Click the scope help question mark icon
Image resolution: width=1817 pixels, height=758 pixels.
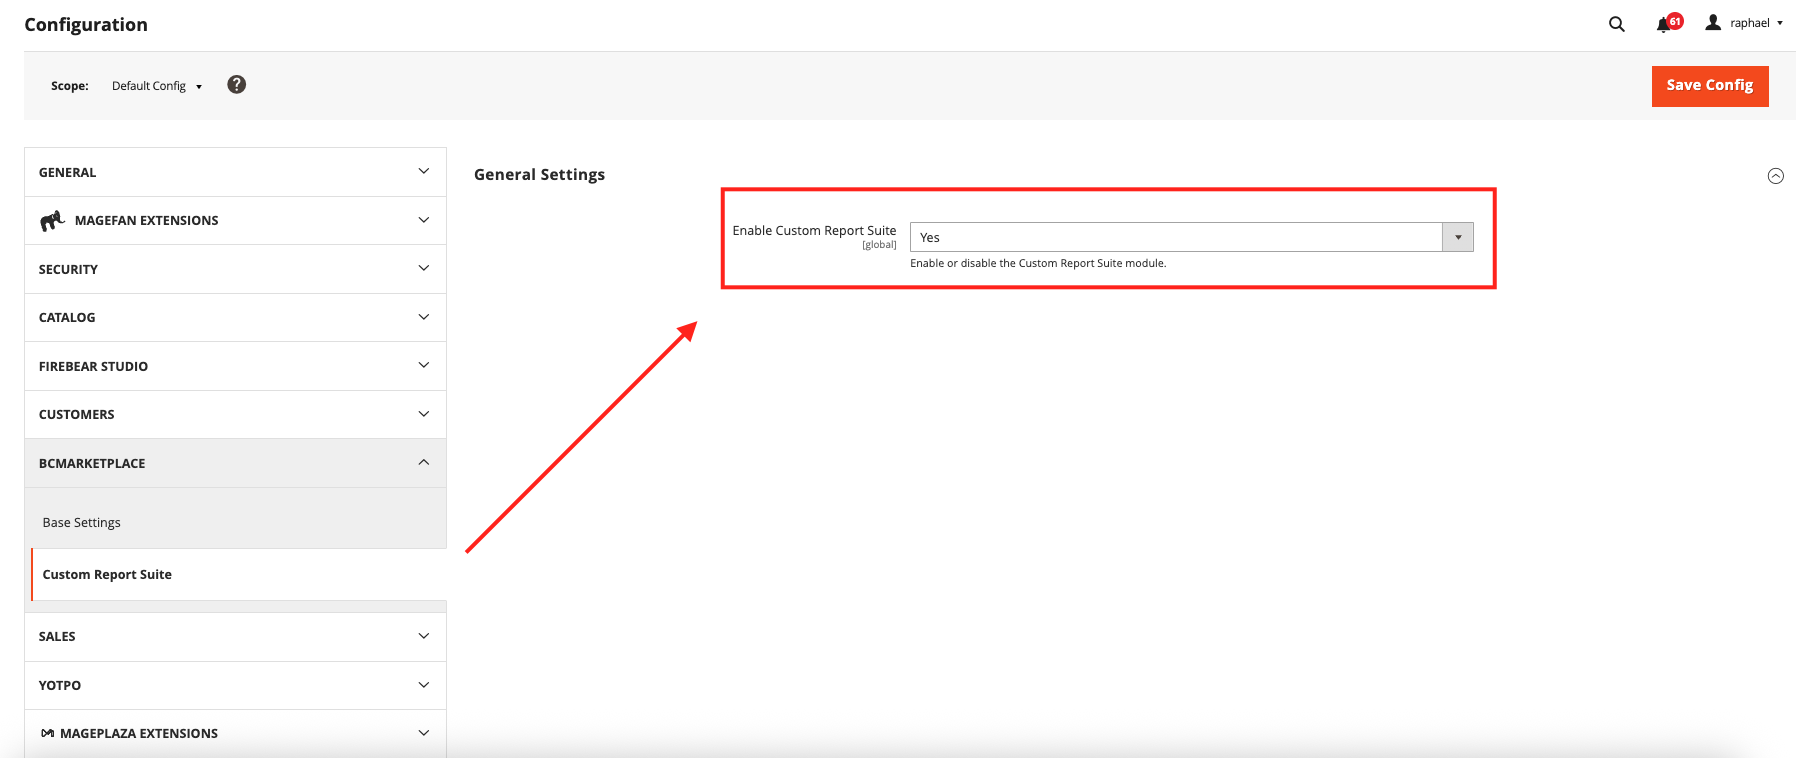(236, 85)
